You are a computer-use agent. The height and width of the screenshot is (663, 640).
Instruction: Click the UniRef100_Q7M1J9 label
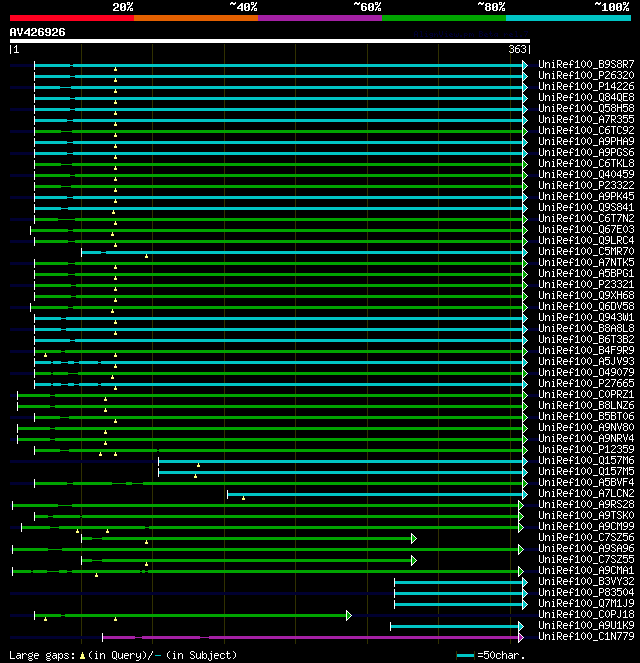tap(586, 603)
